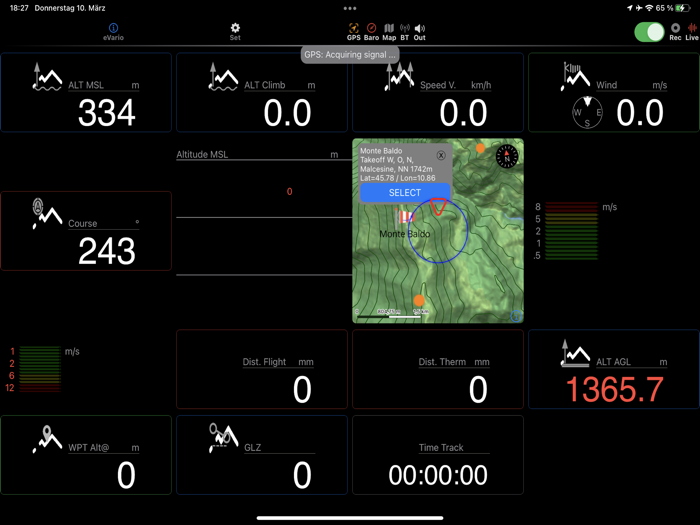Tap the ALT Climb value 0.0
The width and height of the screenshot is (700, 525).
pos(287,112)
